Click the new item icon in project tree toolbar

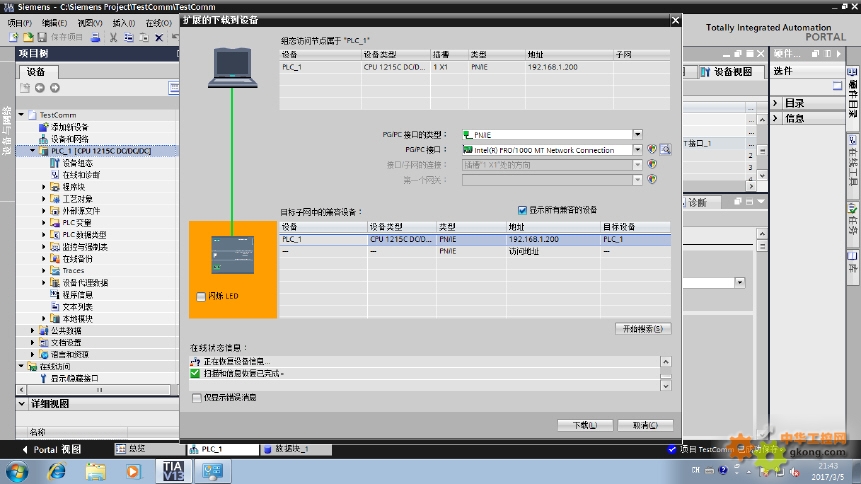tap(25, 88)
